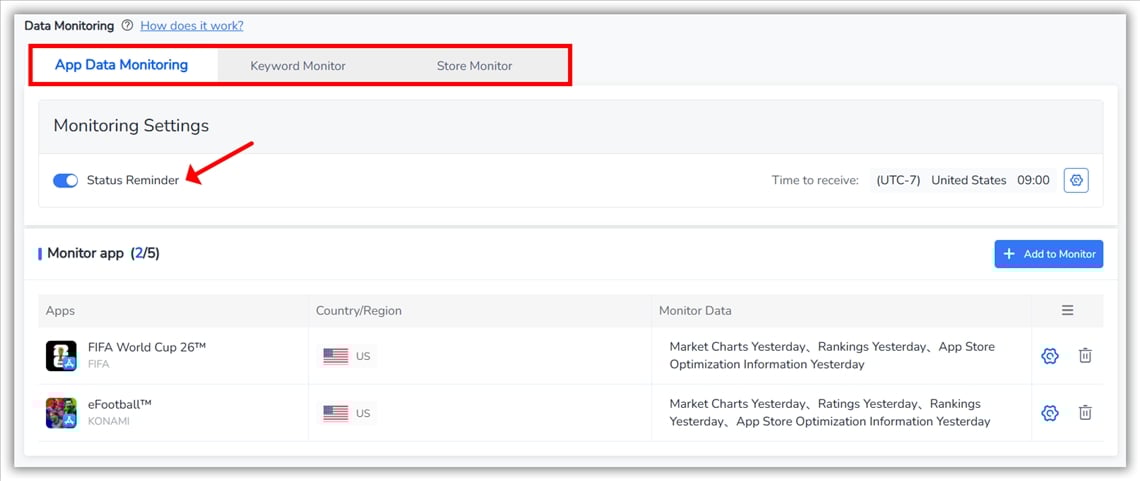Click the eFootball app icon
The image size is (1140, 481).
pyautogui.click(x=61, y=413)
